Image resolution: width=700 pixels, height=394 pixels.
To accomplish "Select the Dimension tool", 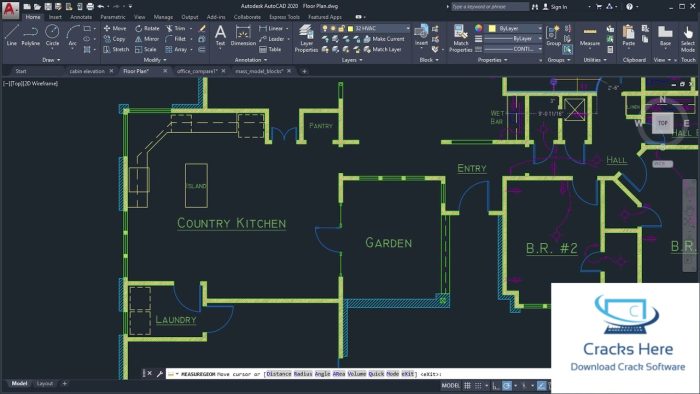I will (243, 36).
